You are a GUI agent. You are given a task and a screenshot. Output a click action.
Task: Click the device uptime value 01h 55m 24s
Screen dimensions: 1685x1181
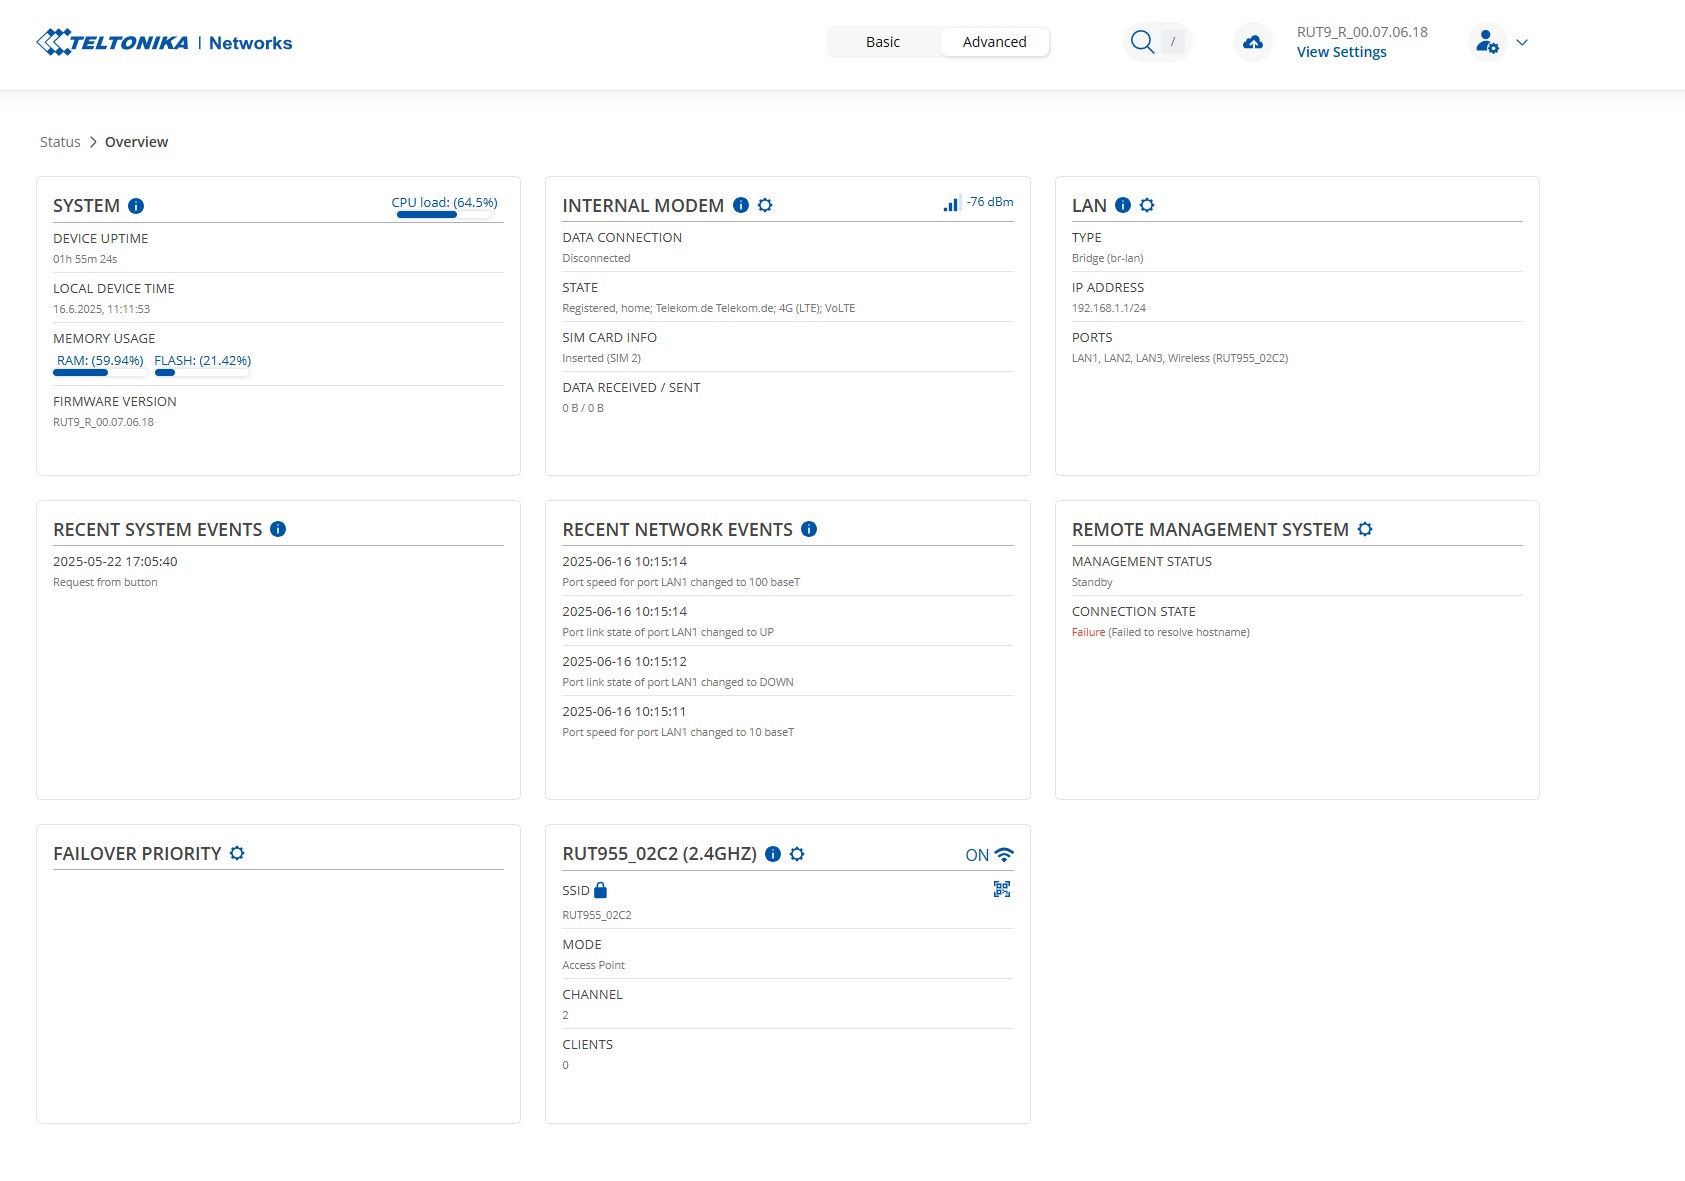click(x=85, y=259)
